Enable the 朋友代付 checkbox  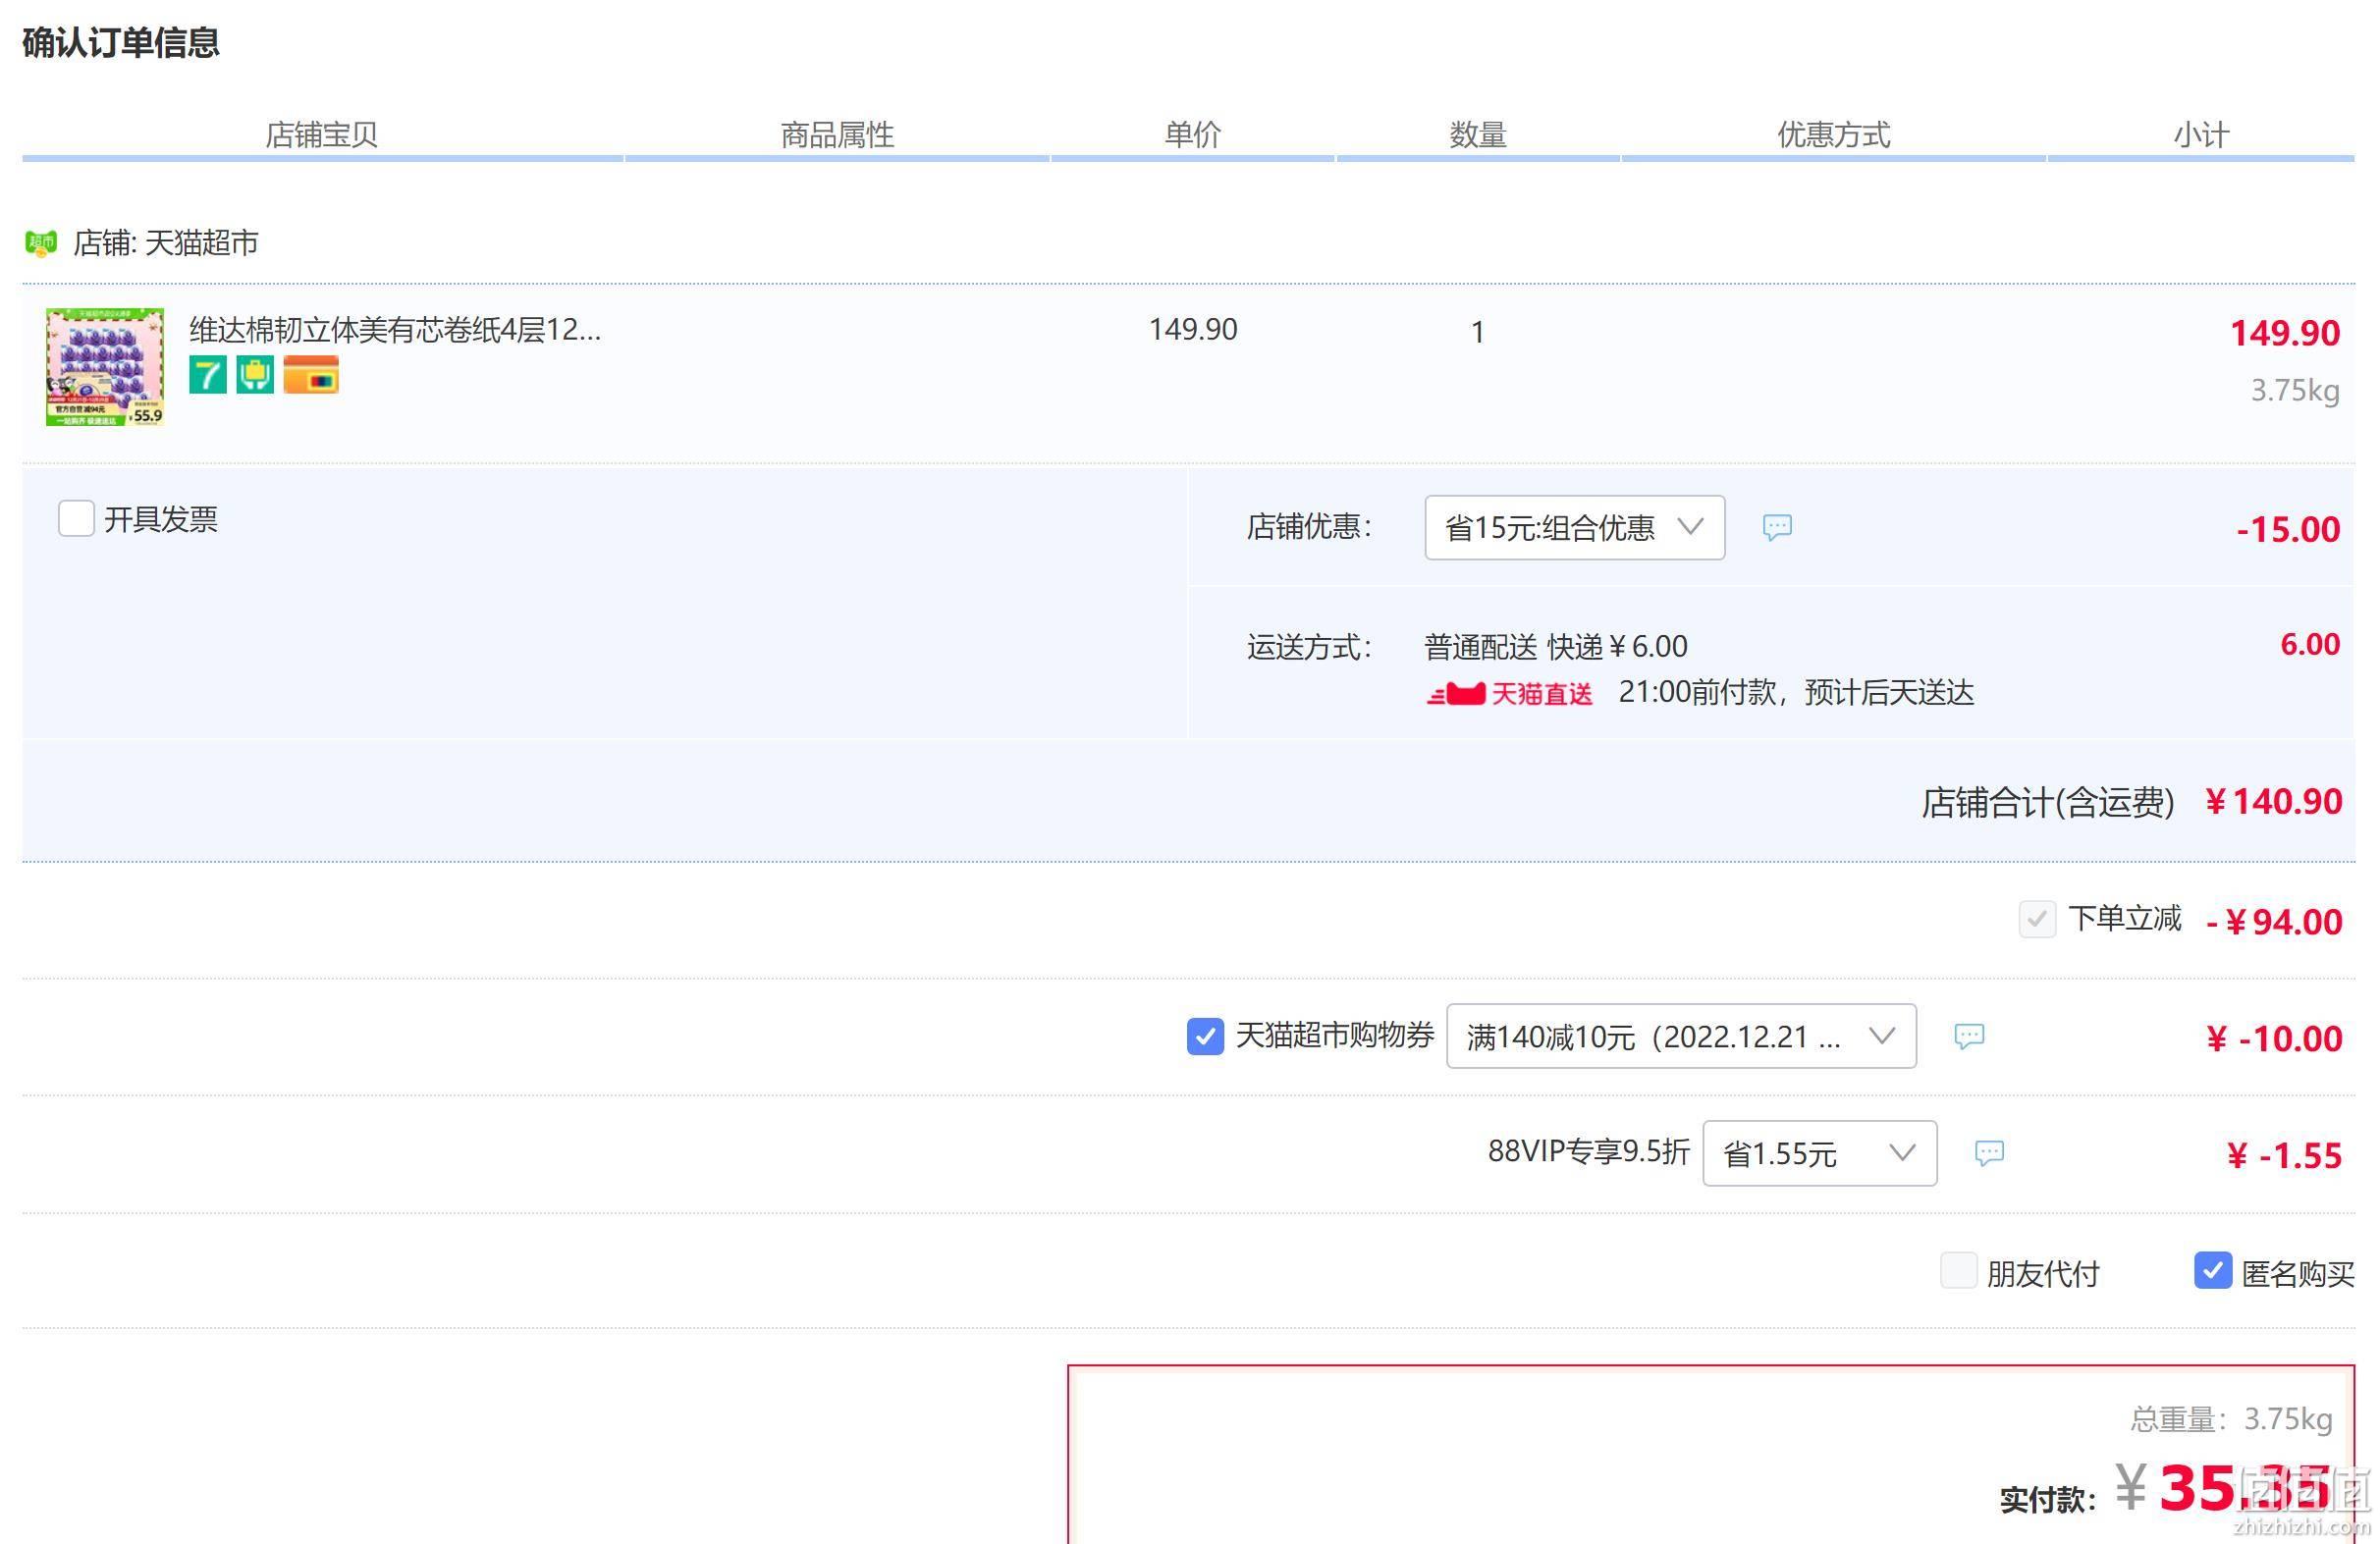tap(1958, 1271)
